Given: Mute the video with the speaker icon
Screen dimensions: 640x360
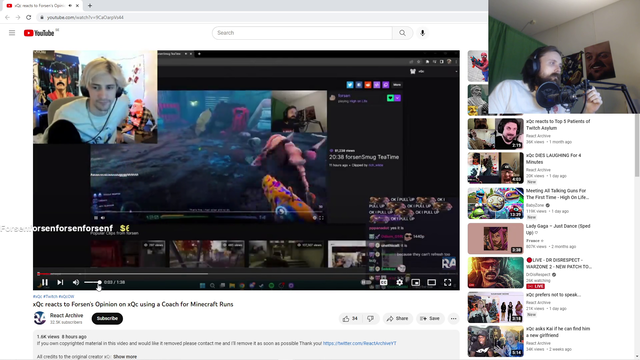Looking at the screenshot, I should coord(76,282).
